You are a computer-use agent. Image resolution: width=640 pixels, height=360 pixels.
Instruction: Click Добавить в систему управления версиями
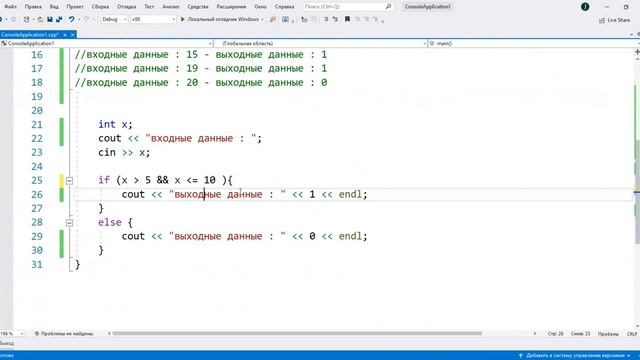(575, 356)
